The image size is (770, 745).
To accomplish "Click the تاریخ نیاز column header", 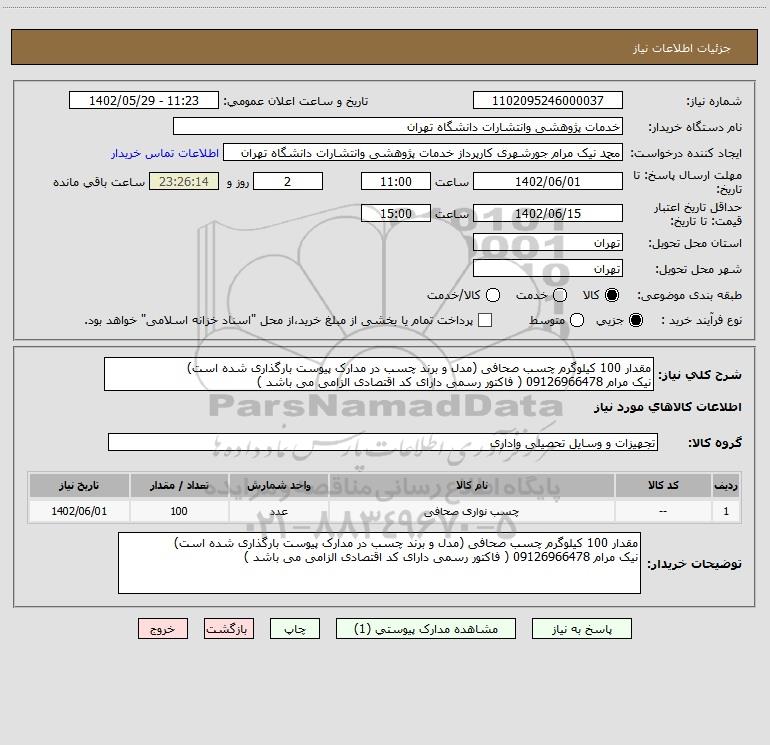I will 79,486.
